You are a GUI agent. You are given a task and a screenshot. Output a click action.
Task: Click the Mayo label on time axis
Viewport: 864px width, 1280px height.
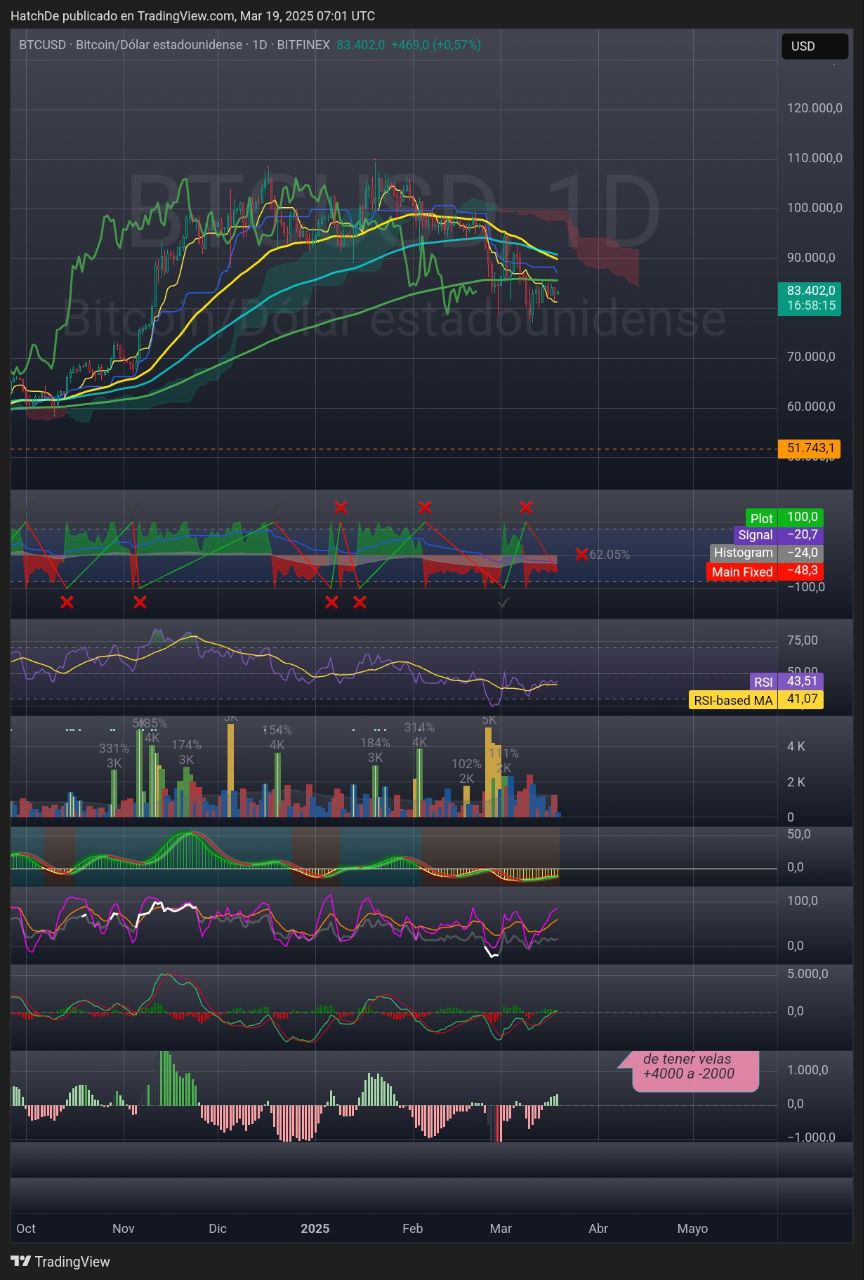692,1228
